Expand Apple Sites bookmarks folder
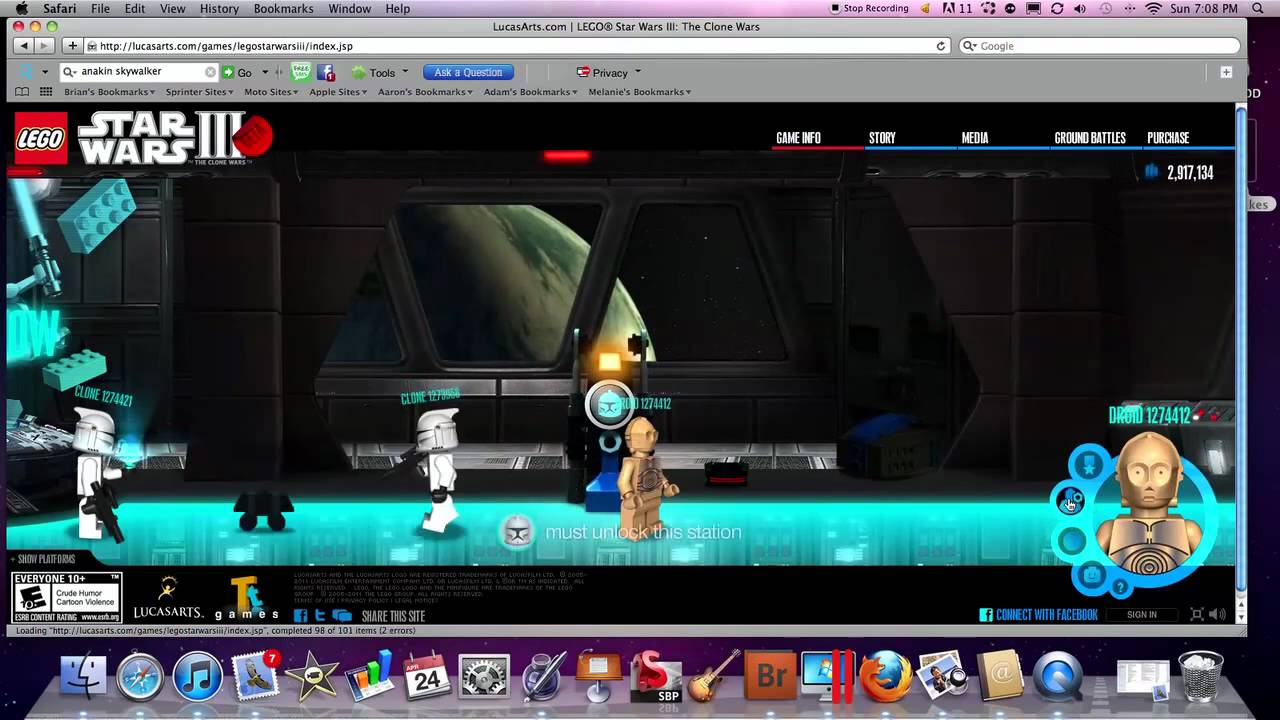This screenshot has height=720, width=1280. [x=339, y=92]
